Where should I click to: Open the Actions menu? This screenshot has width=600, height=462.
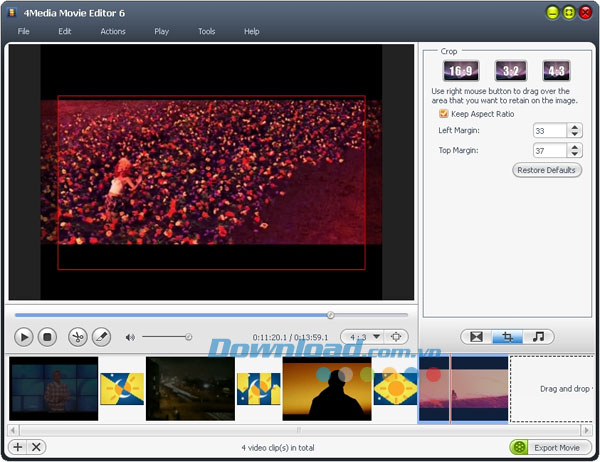(x=113, y=31)
